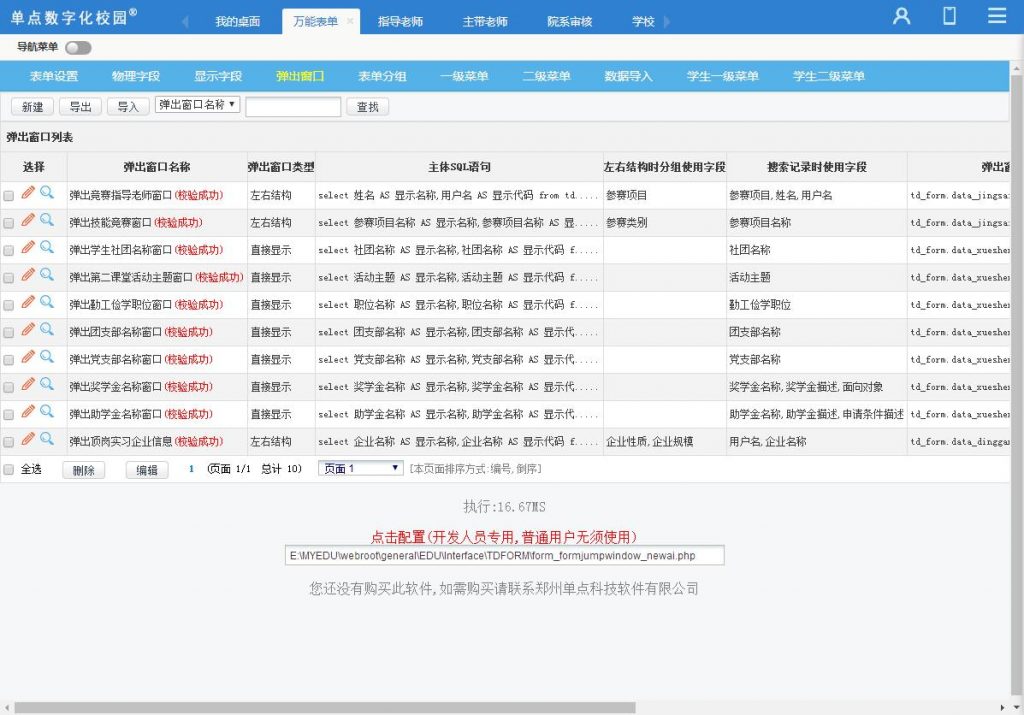Viewport: 1024px width, 715px height.
Task: Select the 数据导入 menu item
Action: 628,76
